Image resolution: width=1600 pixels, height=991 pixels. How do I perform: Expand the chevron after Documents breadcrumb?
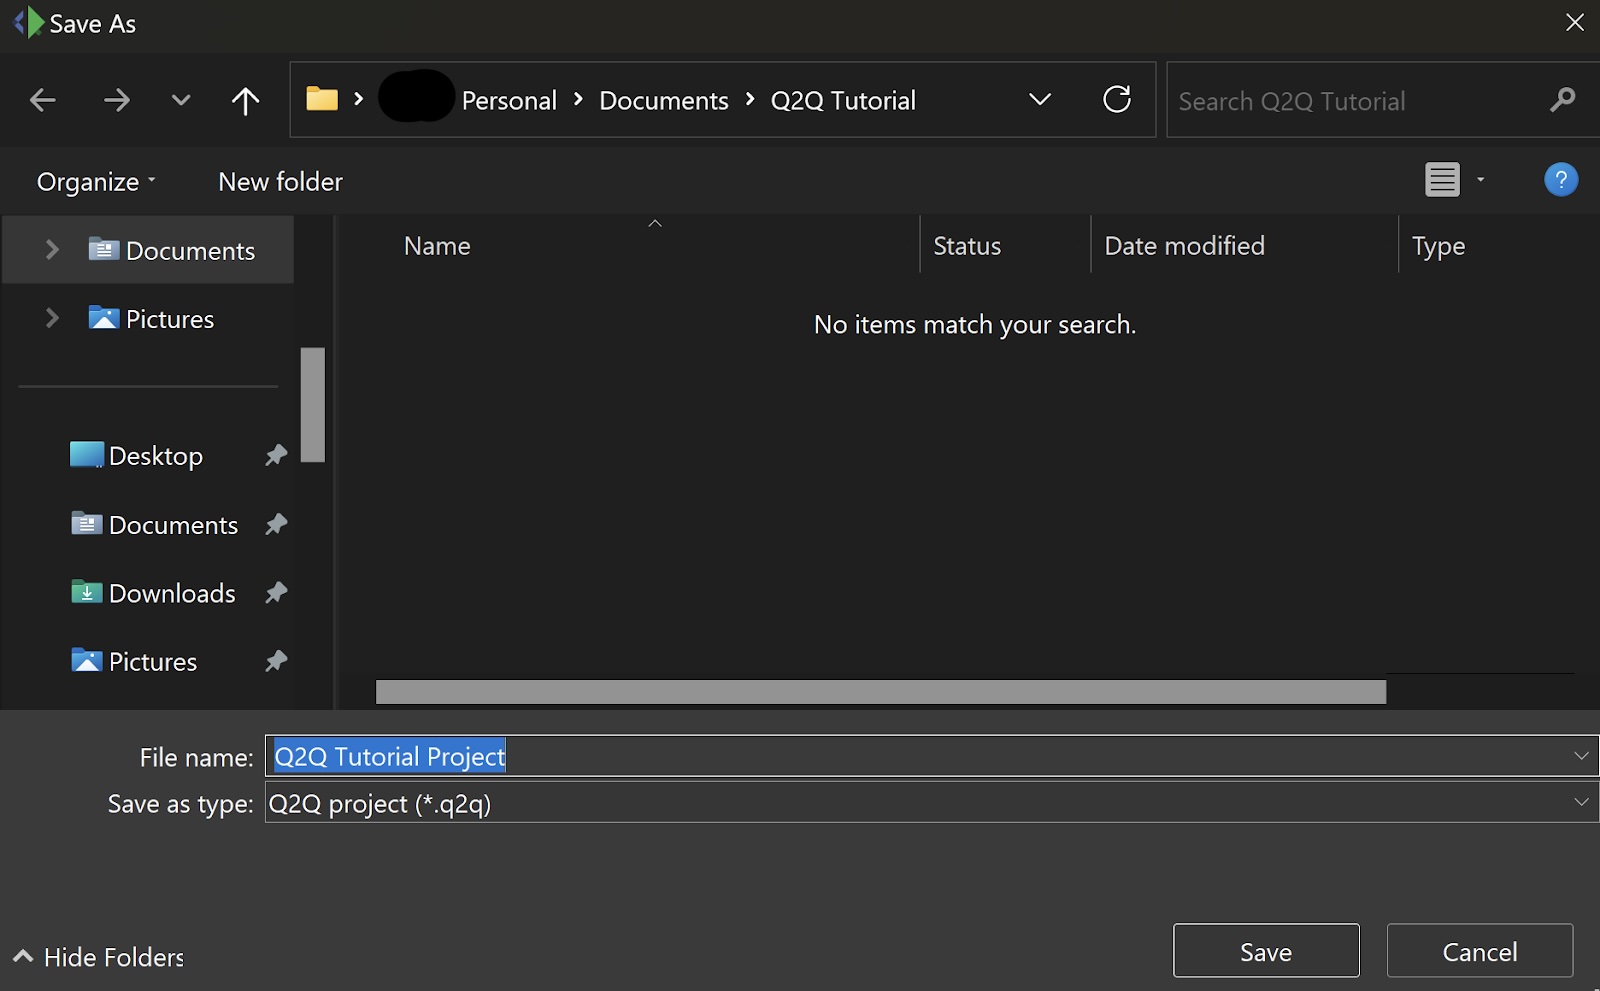tap(750, 100)
